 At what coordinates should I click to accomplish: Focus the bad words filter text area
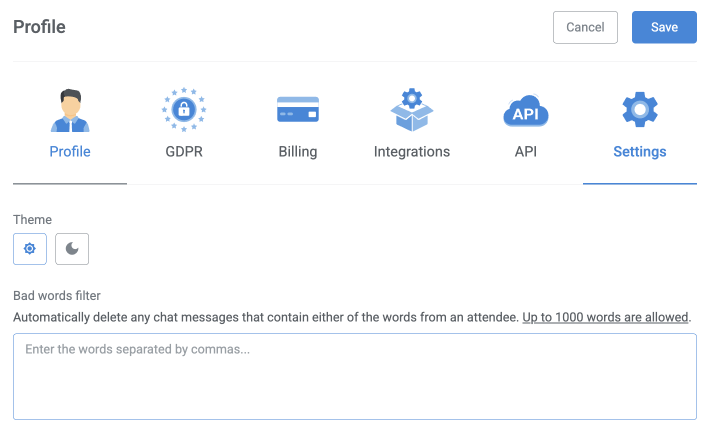[x=355, y=376]
